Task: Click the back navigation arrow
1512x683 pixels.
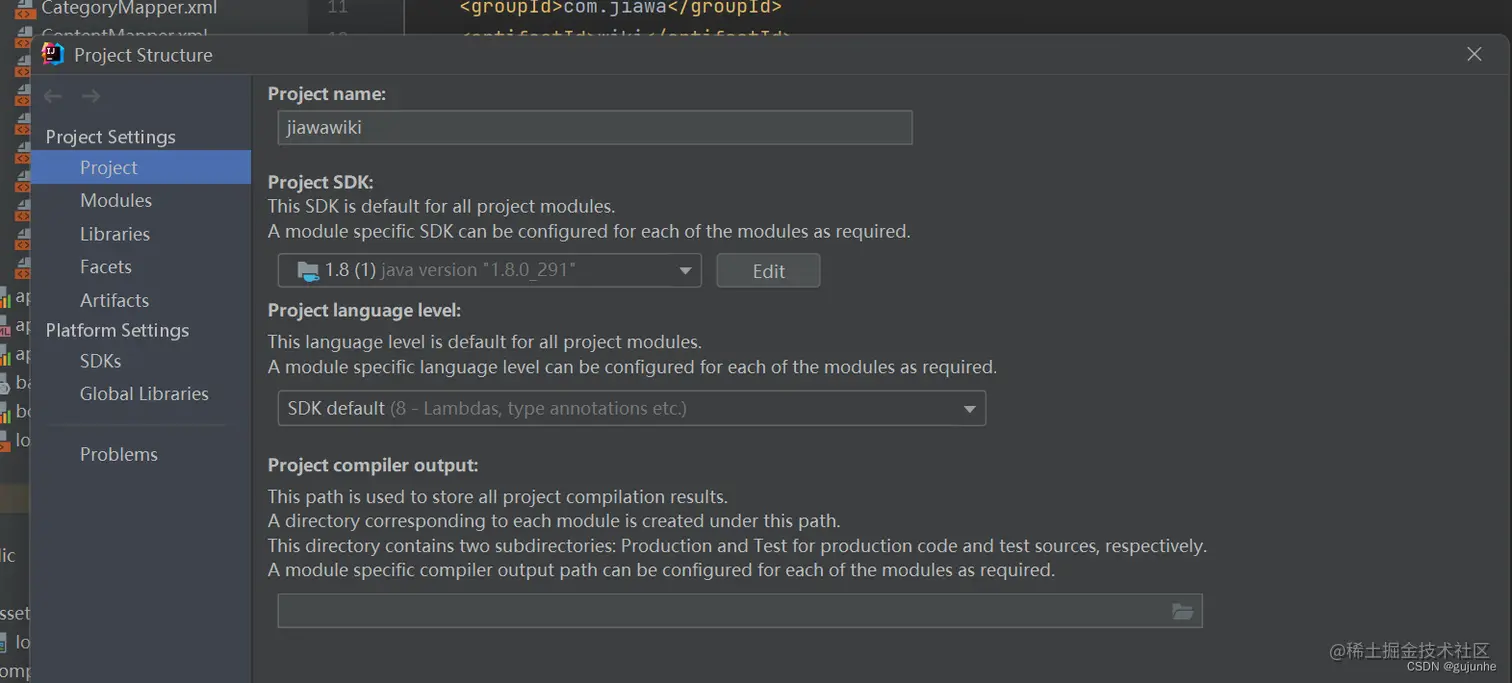Action: click(53, 96)
